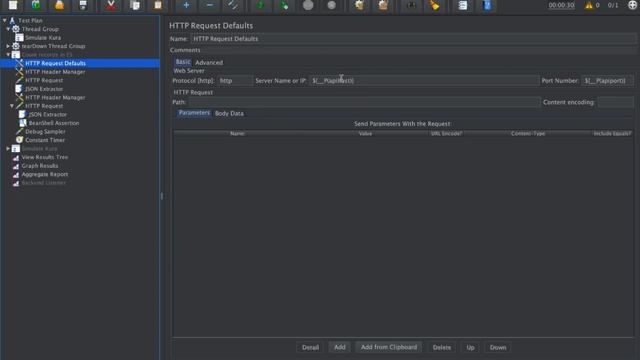The width and height of the screenshot is (640, 360).
Task: Click the Content encoding input field
Action: click(616, 102)
